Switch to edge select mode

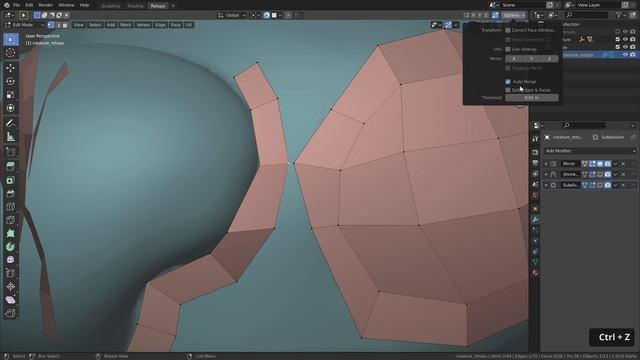coord(58,25)
